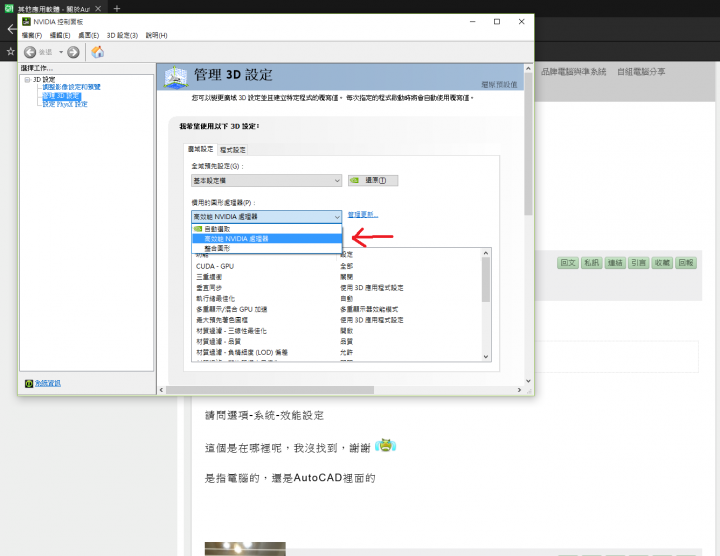This screenshot has width=720, height=556.
Task: Click the NVIDIA Control Panel home icon
Action: pos(97,52)
